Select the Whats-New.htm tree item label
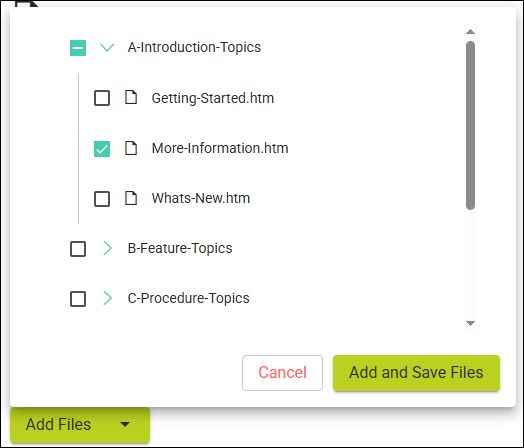This screenshot has height=448, width=524. pos(201,198)
